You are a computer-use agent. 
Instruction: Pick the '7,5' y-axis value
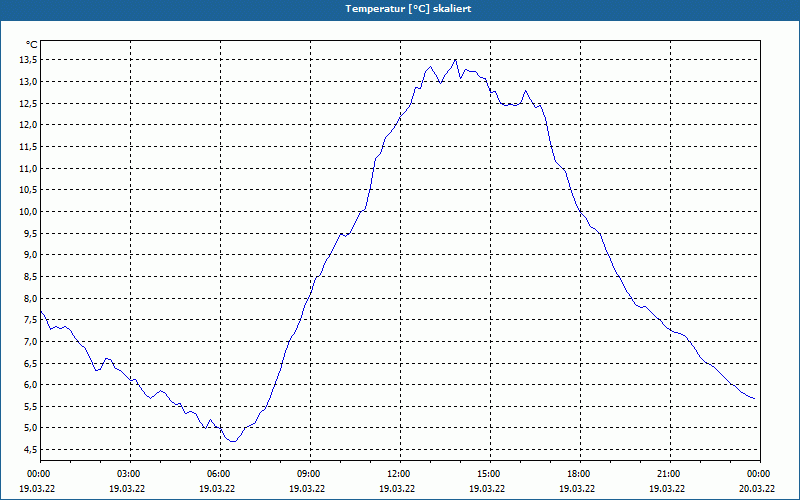click(31, 320)
